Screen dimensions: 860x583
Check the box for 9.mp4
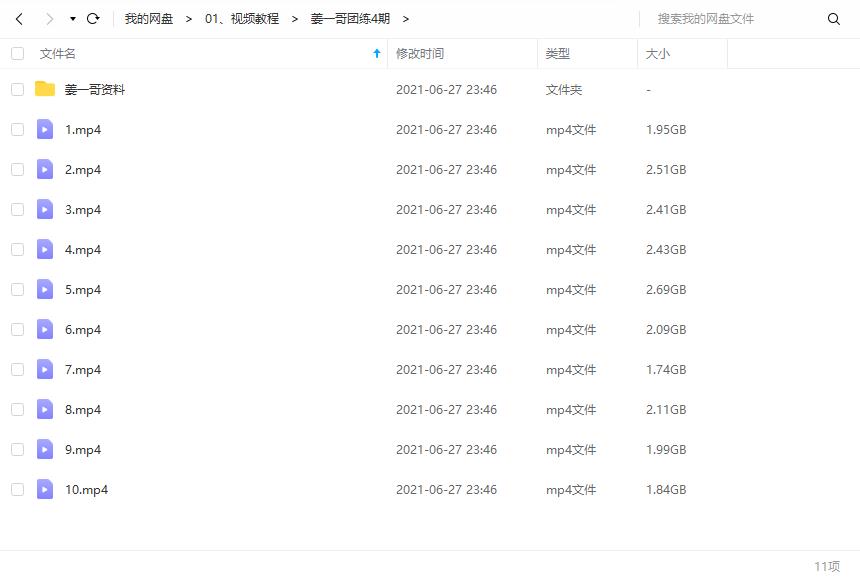(x=18, y=450)
